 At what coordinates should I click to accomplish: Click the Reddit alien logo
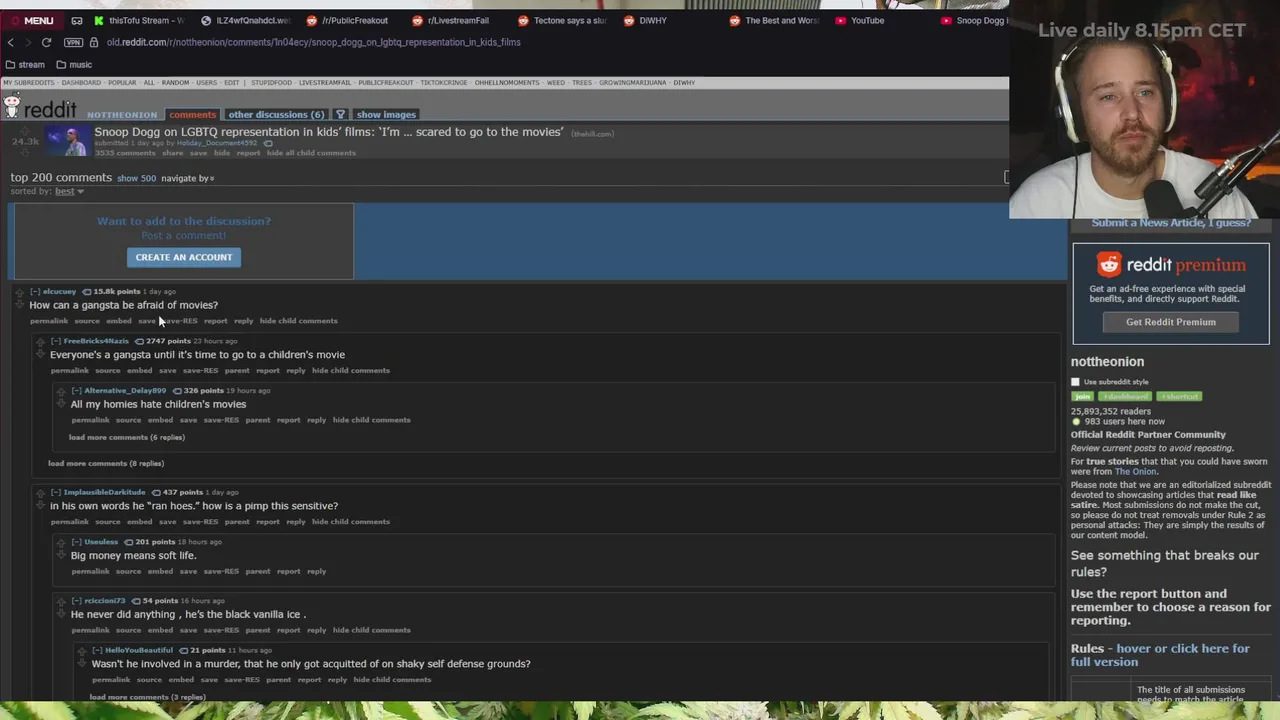(12, 104)
